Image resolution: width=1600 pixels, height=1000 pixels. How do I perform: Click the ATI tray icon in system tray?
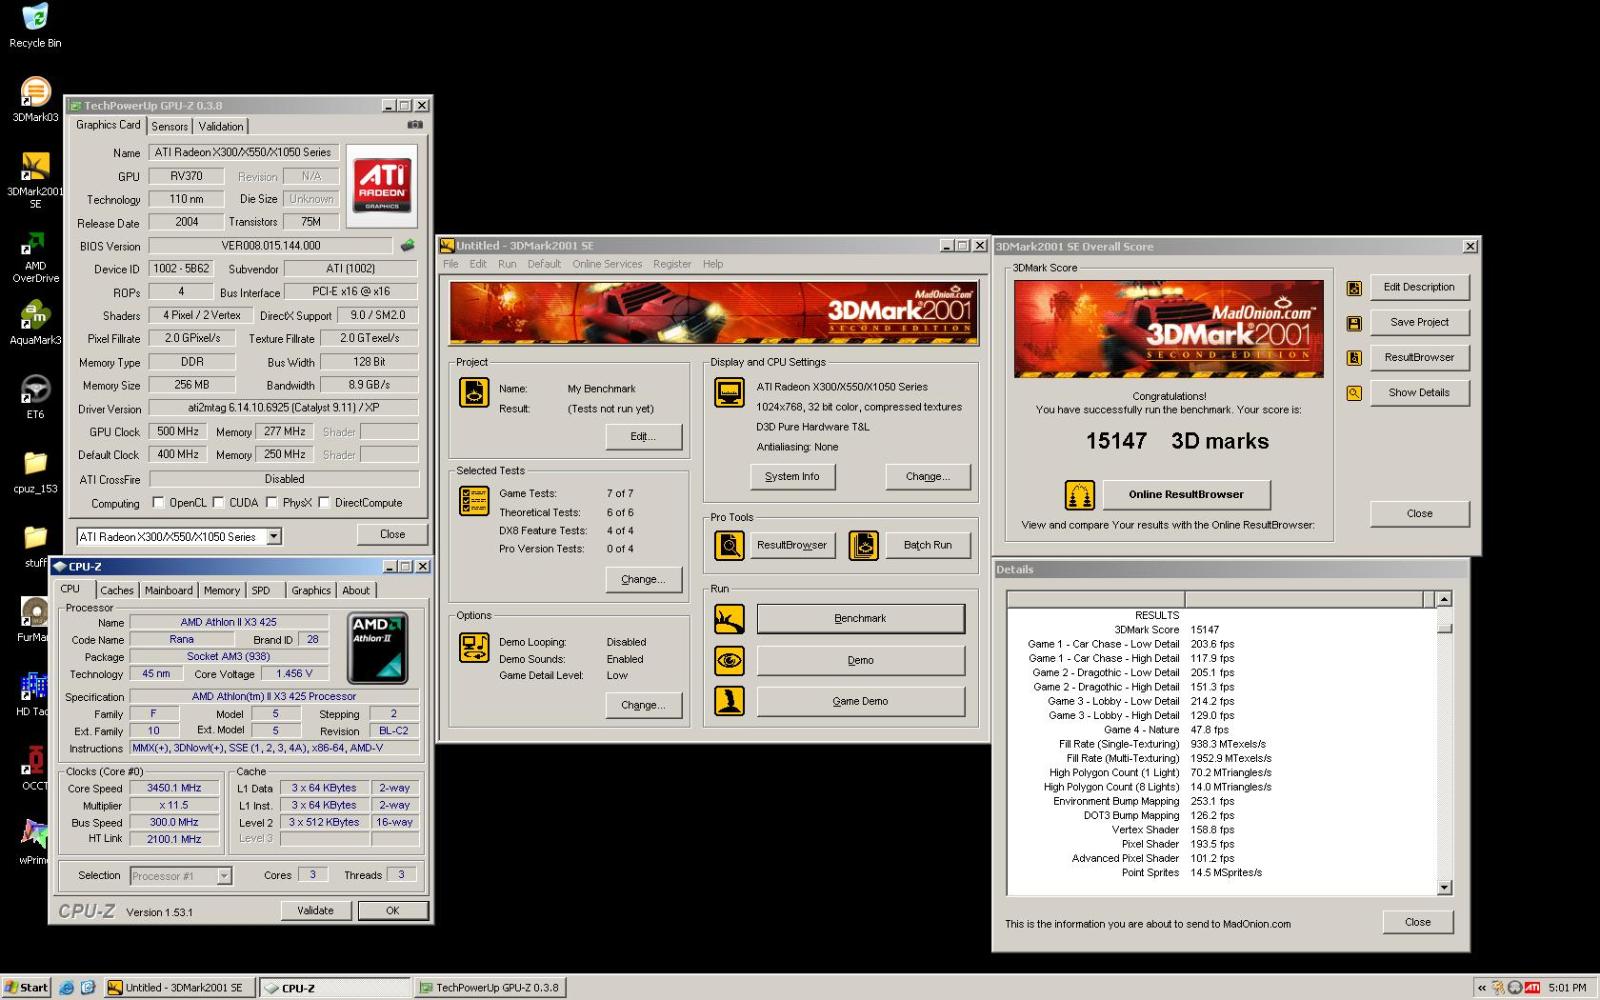point(1532,988)
